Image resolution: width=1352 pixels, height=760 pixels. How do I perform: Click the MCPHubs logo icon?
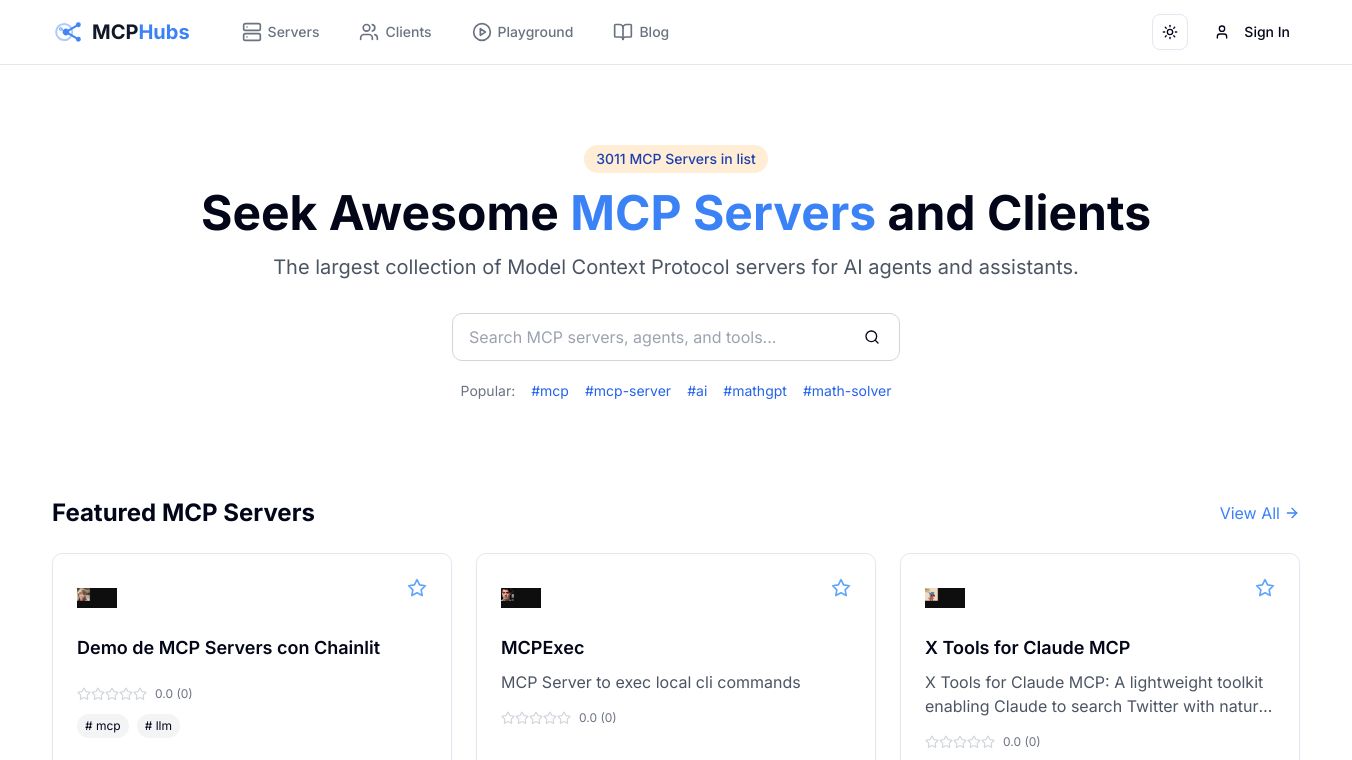[x=68, y=32]
